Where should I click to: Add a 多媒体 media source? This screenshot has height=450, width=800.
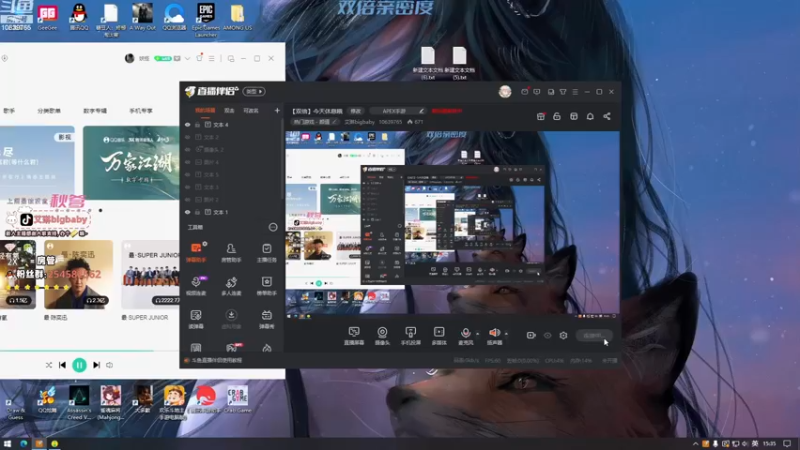(439, 336)
